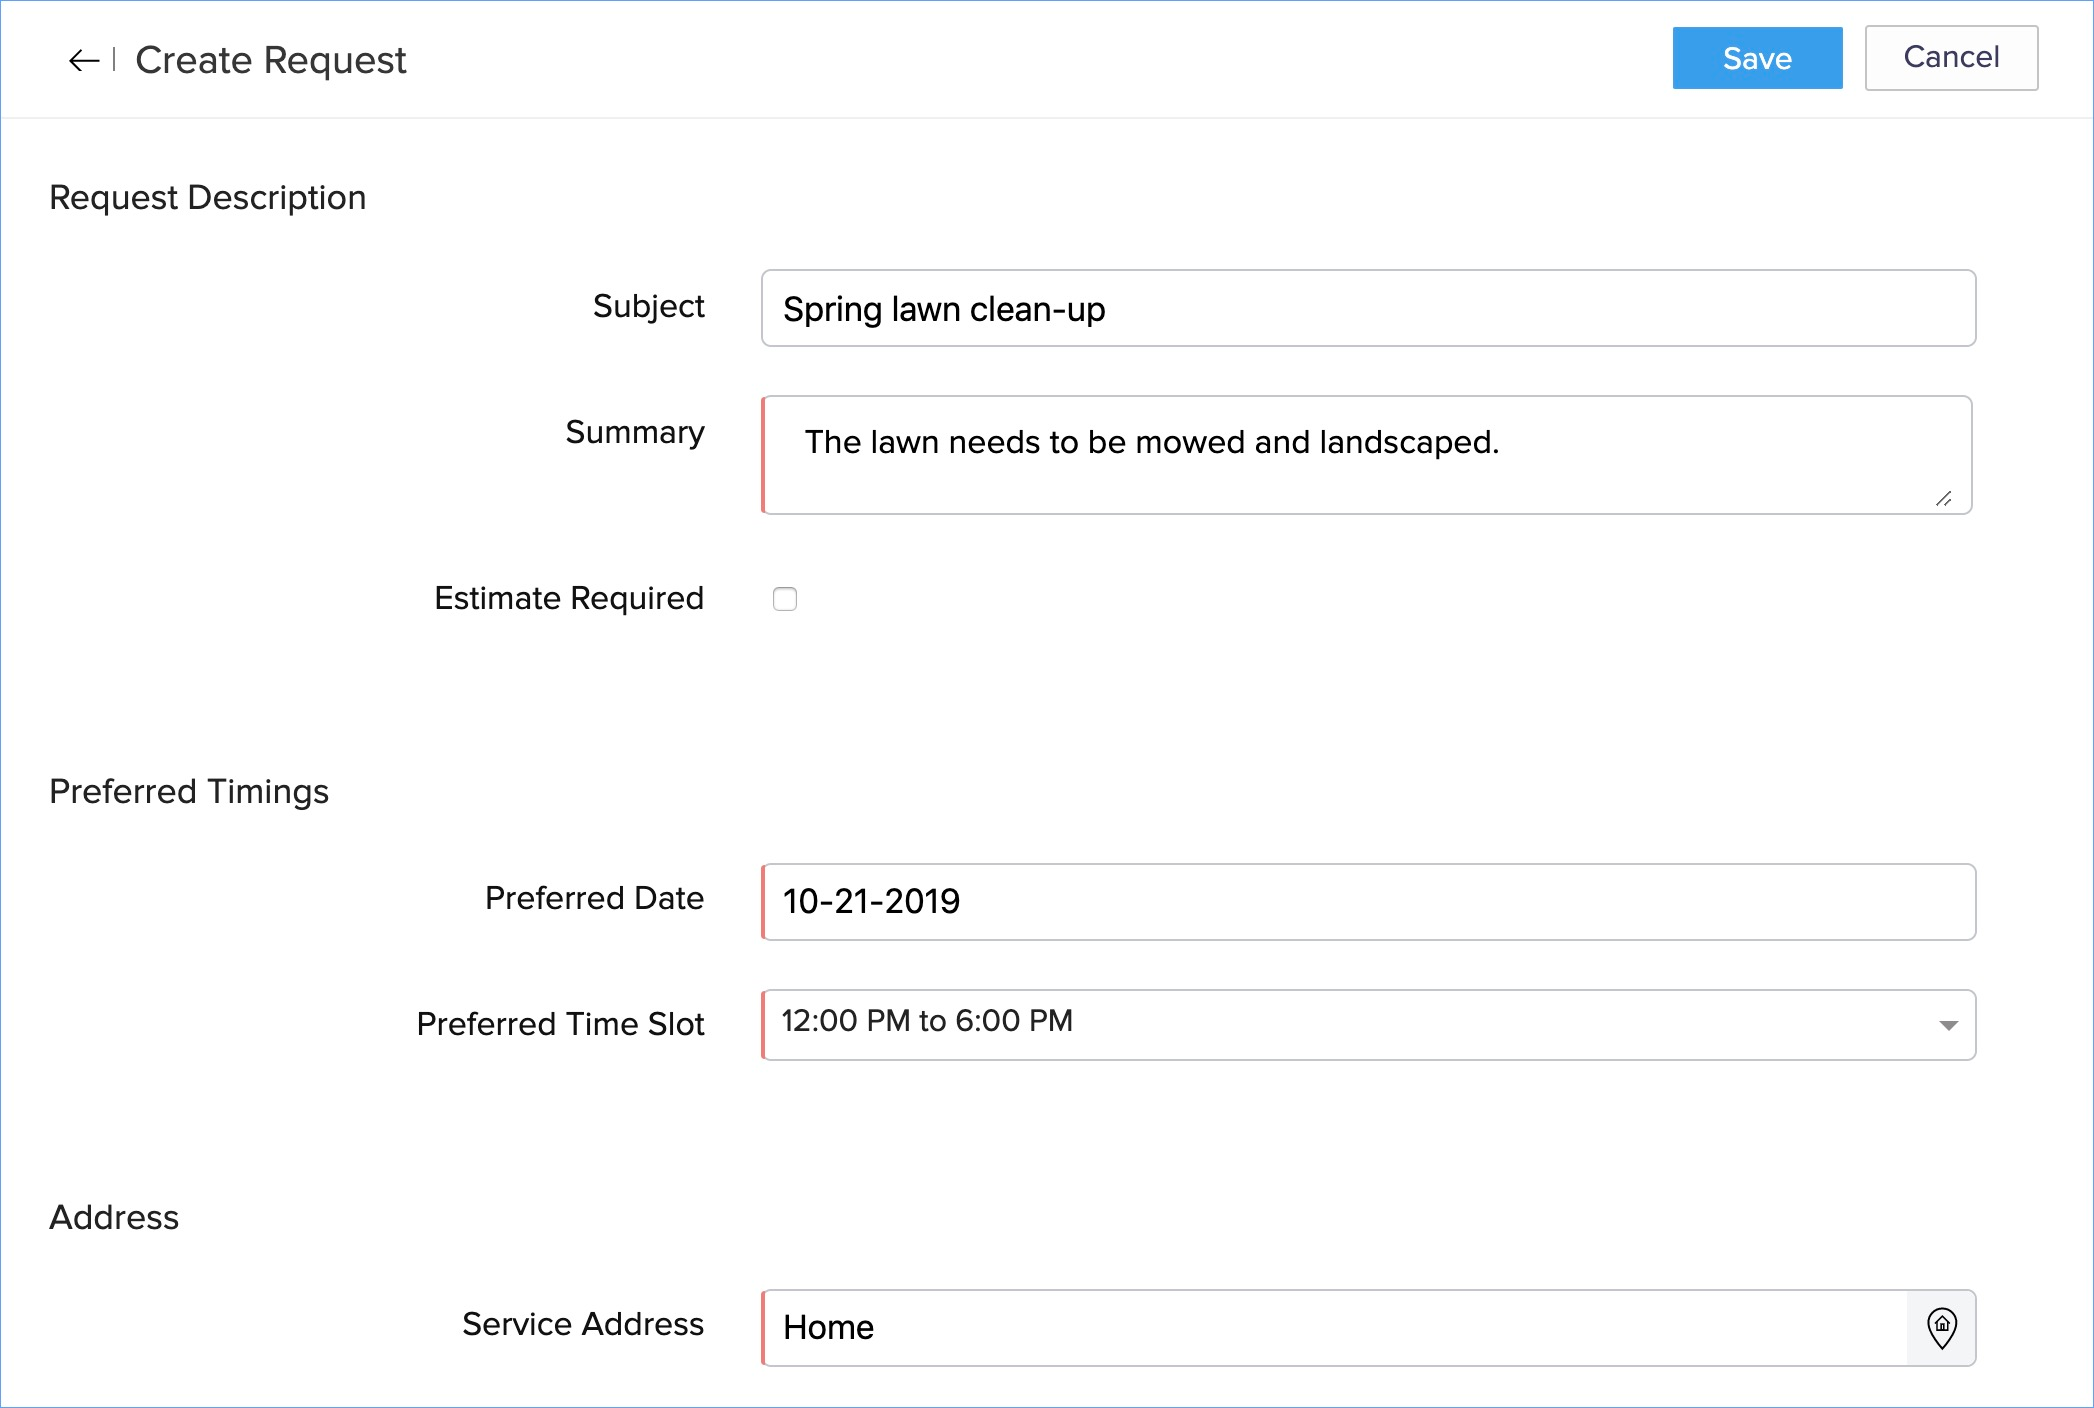This screenshot has width=2094, height=1408.
Task: Click the location pin icon in Service Address
Action: click(1941, 1328)
